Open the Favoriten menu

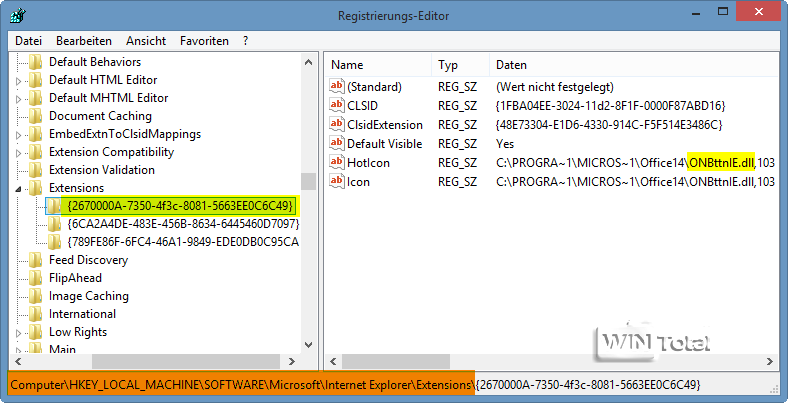tap(205, 41)
